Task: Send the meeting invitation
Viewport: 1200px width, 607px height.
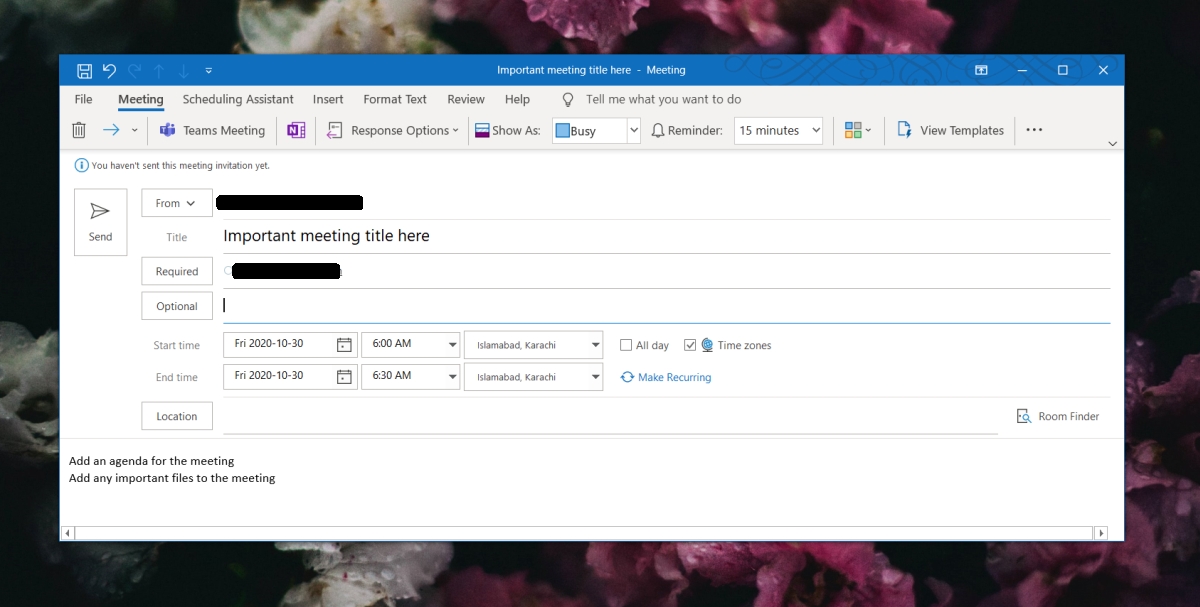Action: click(x=101, y=222)
